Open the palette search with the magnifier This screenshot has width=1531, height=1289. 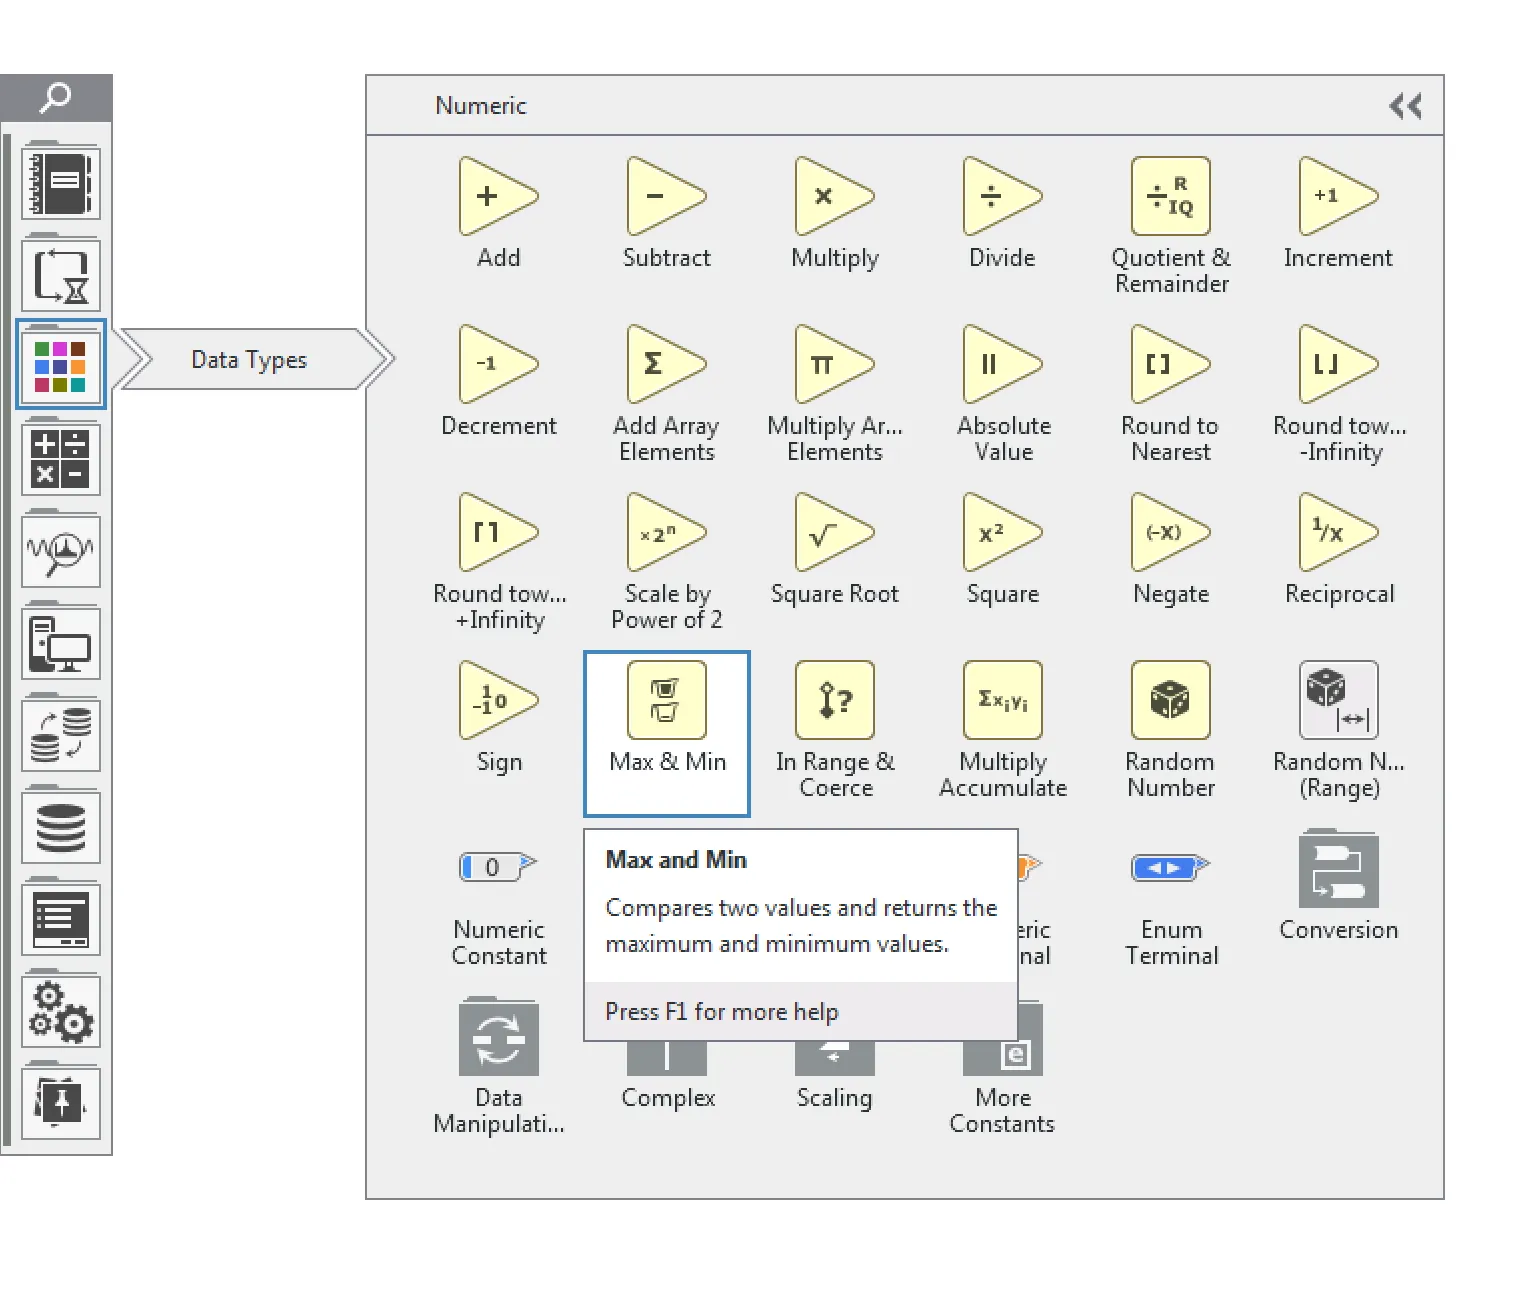(x=56, y=96)
